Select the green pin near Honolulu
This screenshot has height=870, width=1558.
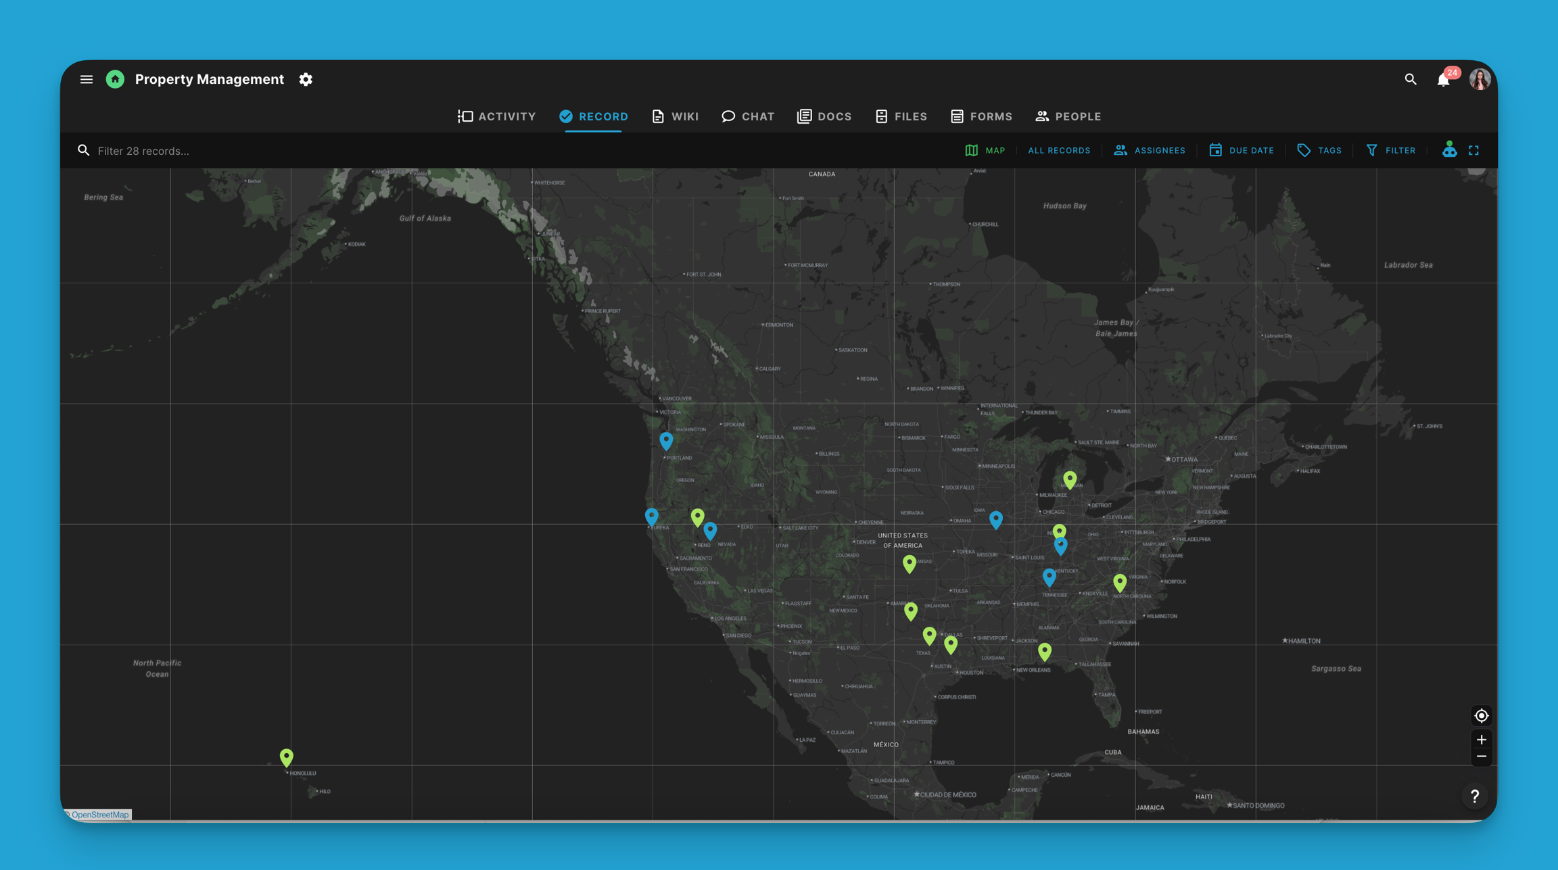pyautogui.click(x=286, y=757)
